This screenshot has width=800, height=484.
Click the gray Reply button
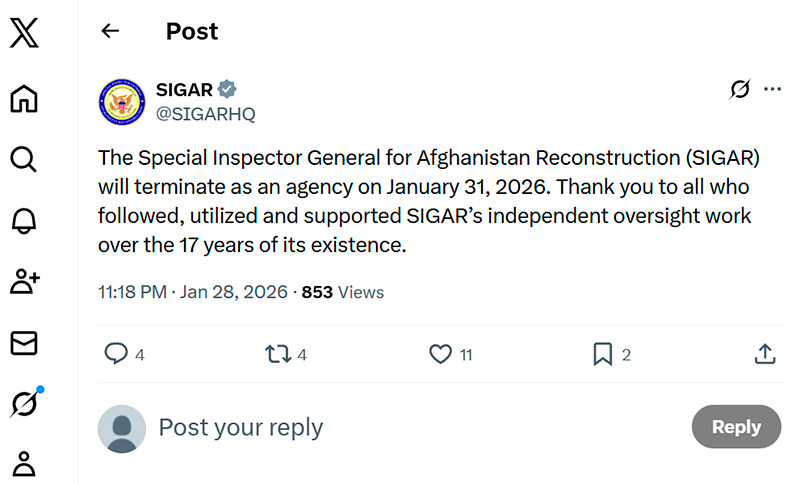pyautogui.click(x=736, y=427)
